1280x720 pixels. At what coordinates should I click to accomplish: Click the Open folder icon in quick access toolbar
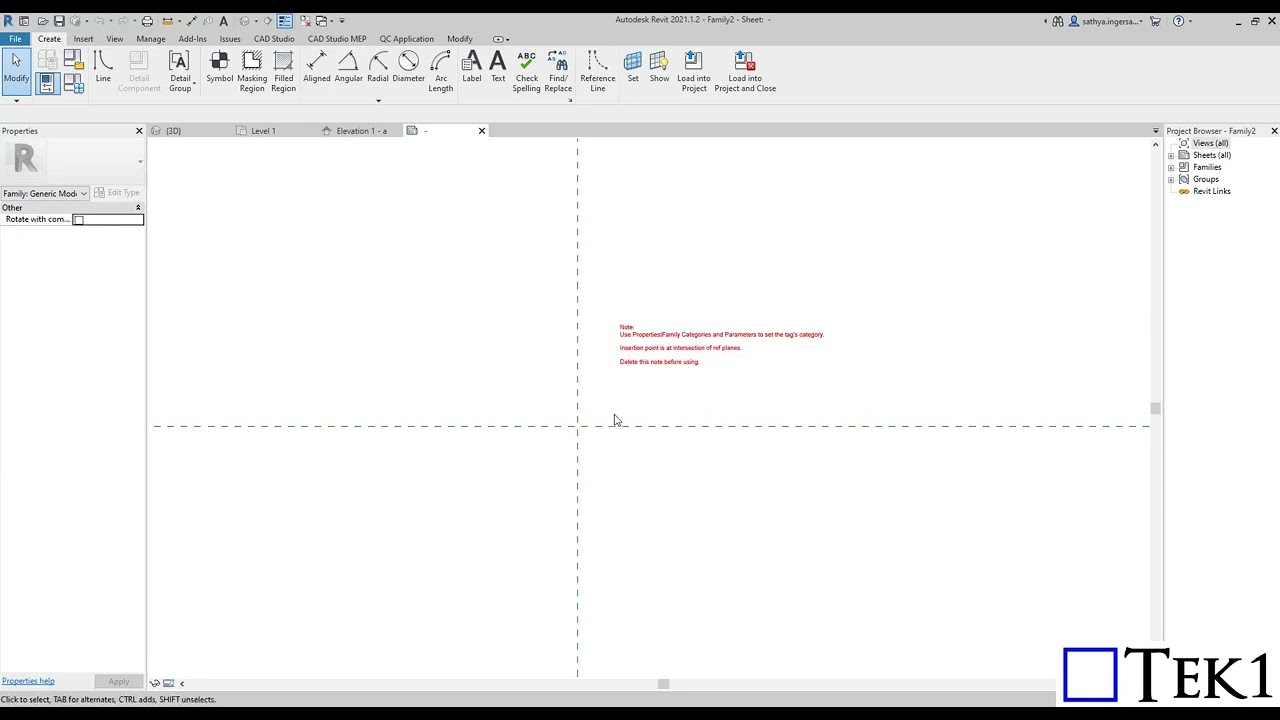click(x=42, y=21)
